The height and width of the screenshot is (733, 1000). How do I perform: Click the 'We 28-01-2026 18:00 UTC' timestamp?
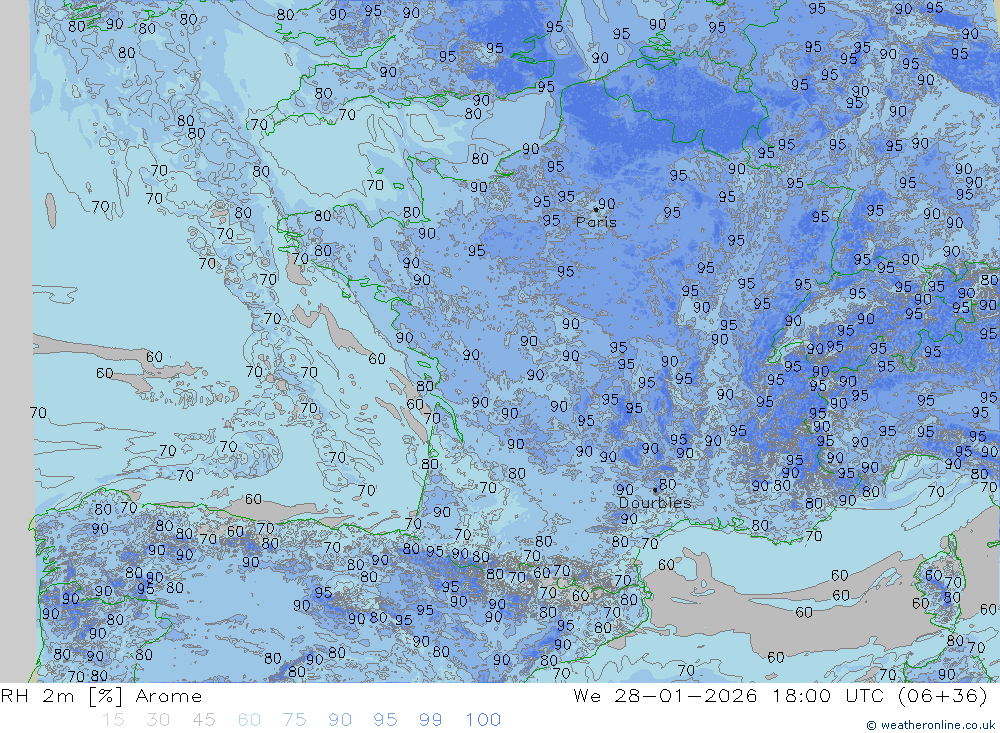(732, 695)
